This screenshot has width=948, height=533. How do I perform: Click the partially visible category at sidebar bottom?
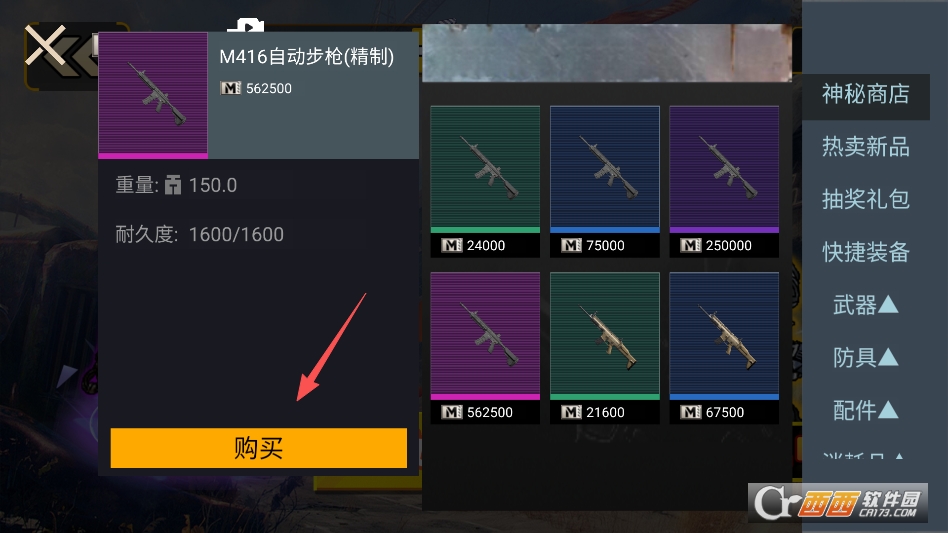point(863,455)
